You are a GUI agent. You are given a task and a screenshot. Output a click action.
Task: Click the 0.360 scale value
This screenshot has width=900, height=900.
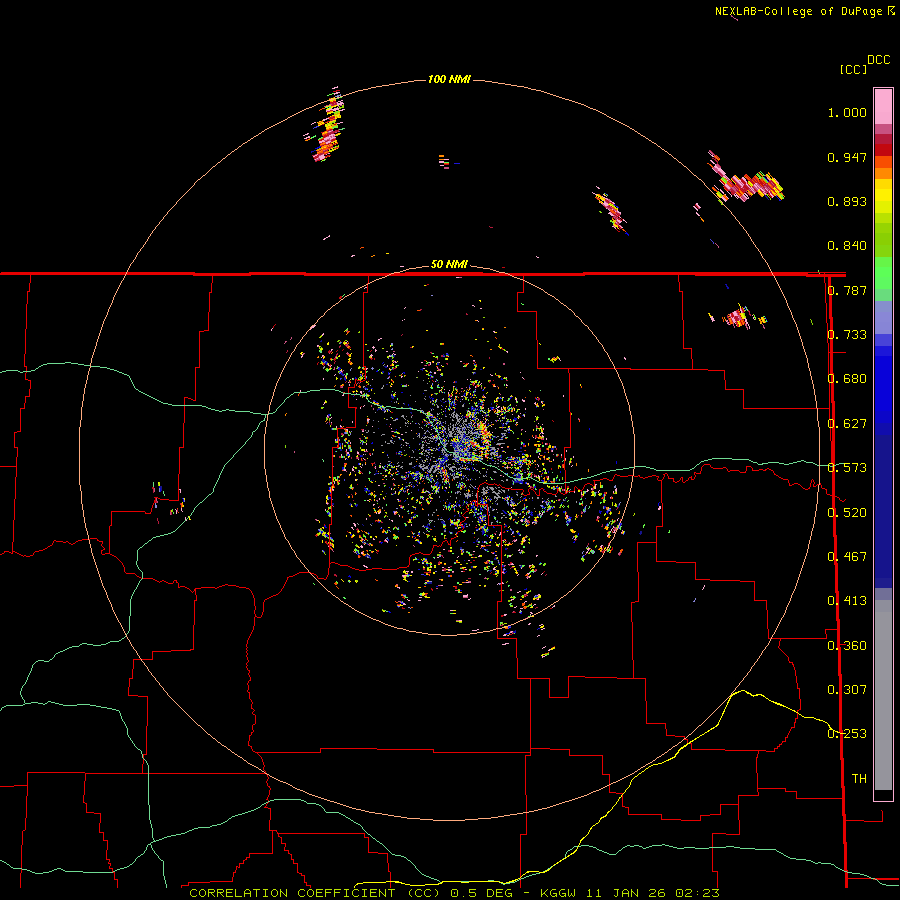[x=847, y=646]
